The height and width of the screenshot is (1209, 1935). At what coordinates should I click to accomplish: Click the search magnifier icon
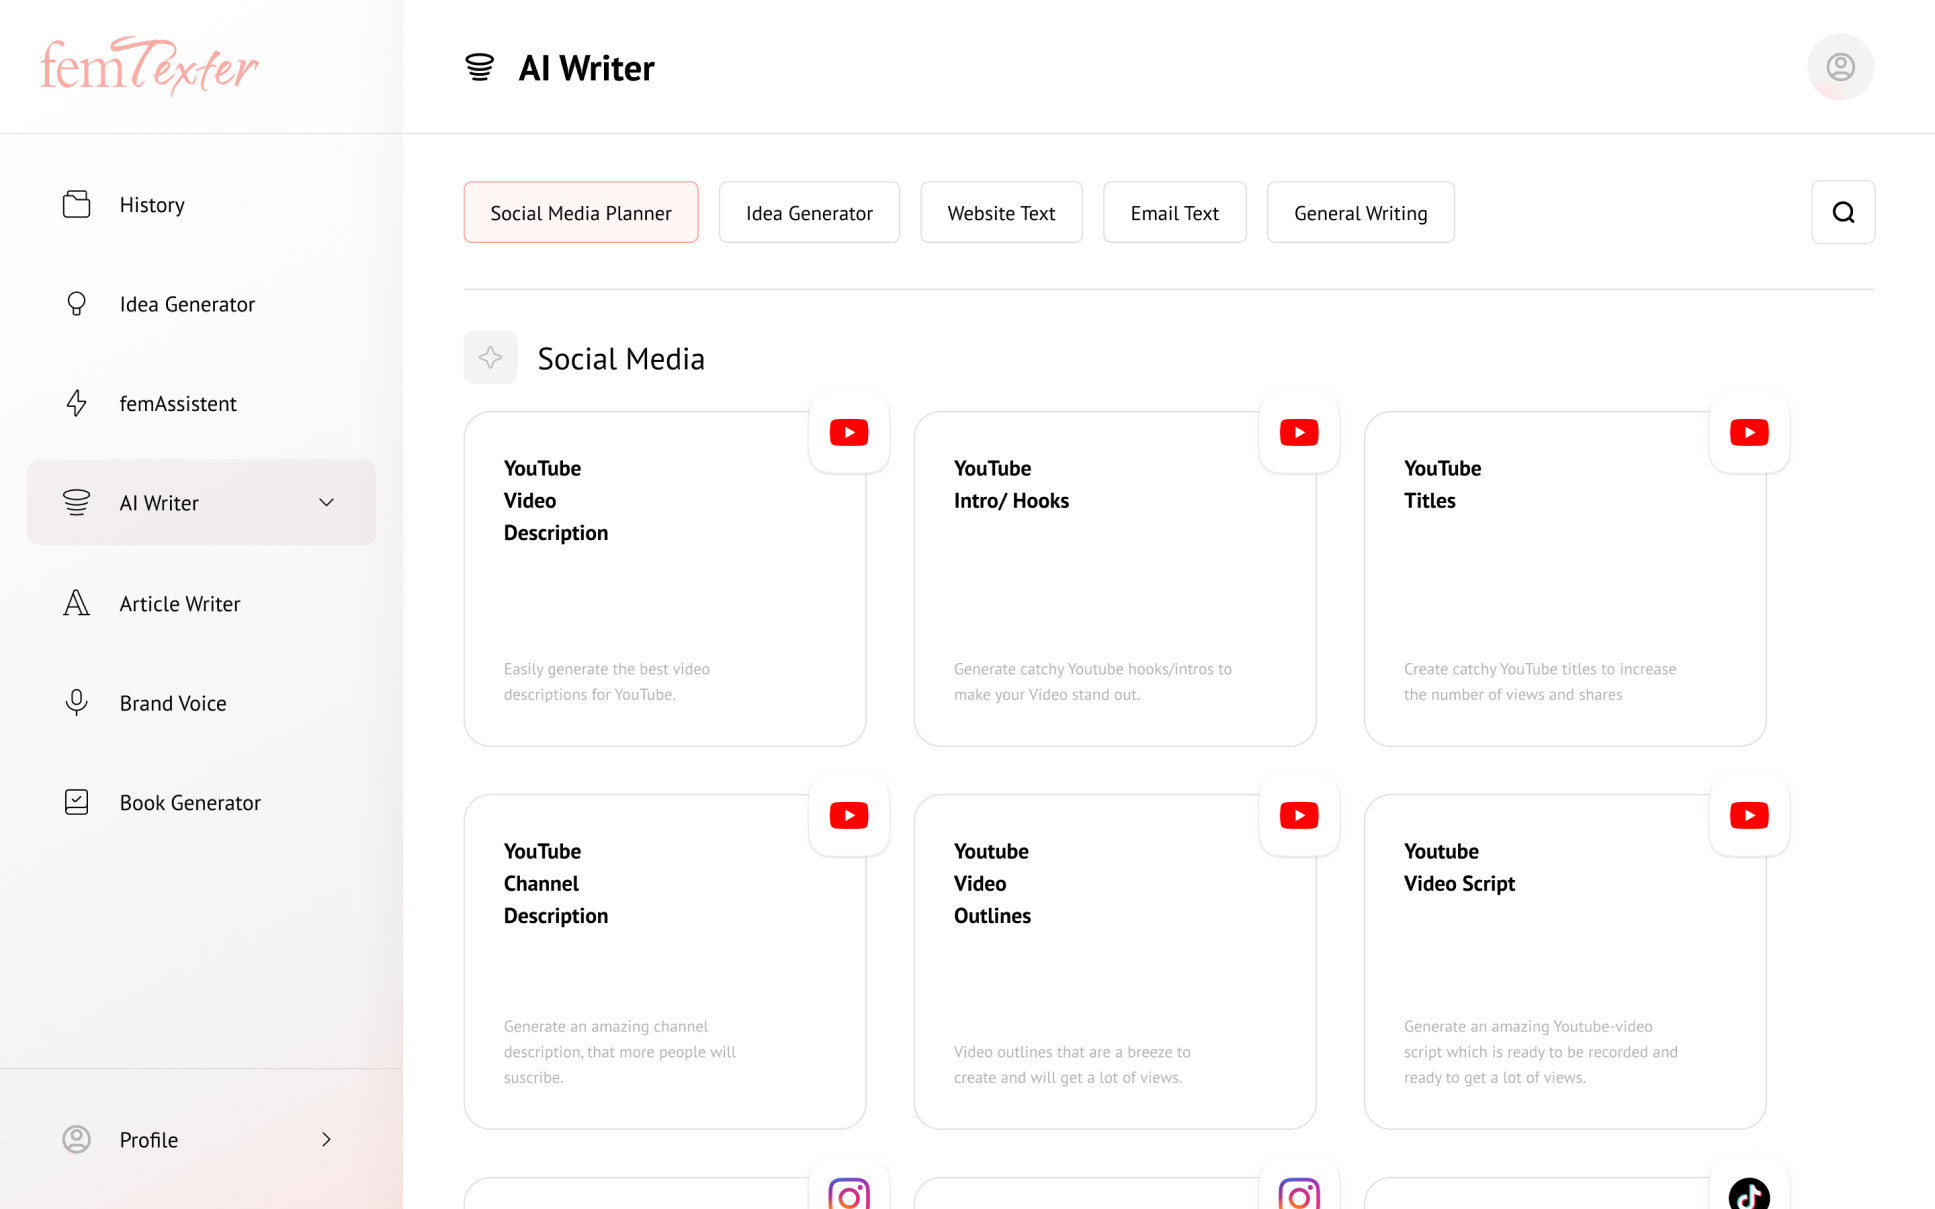point(1843,212)
